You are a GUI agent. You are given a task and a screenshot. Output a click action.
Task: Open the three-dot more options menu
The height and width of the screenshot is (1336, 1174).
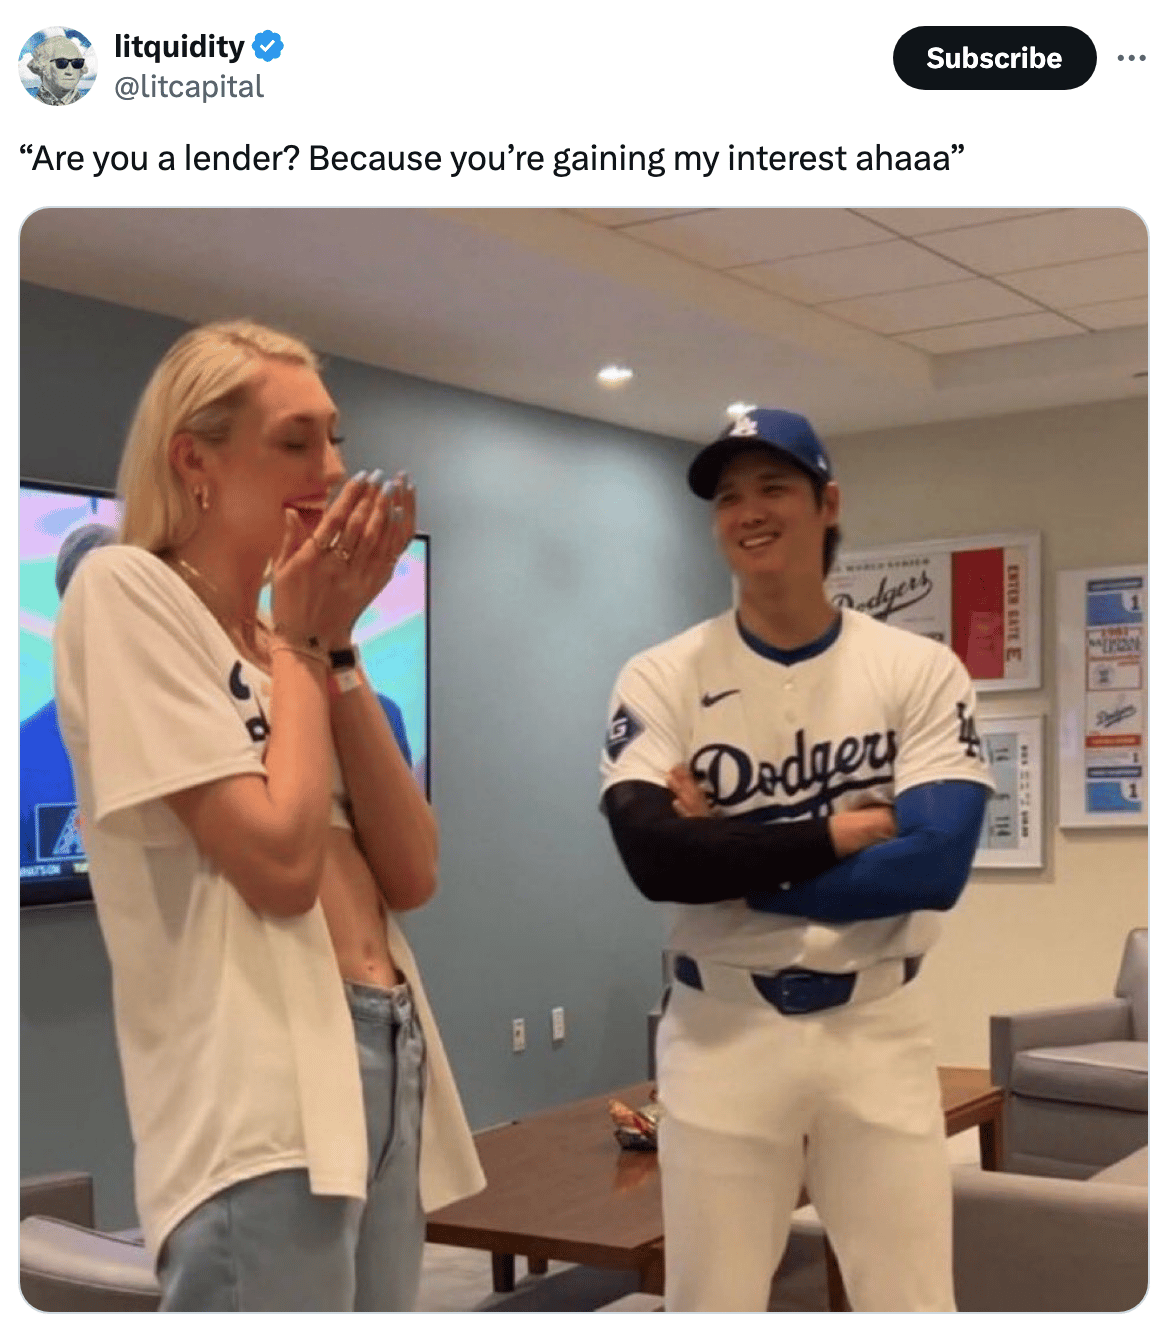[x=1131, y=58]
